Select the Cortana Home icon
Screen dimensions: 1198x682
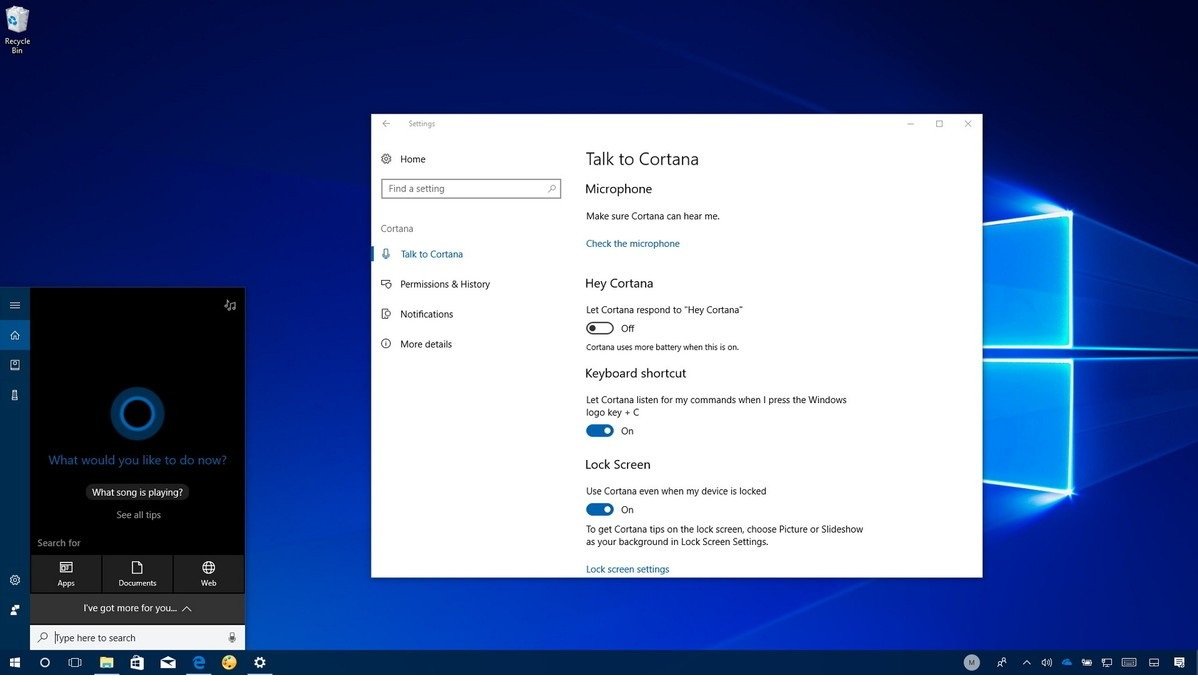click(x=15, y=335)
